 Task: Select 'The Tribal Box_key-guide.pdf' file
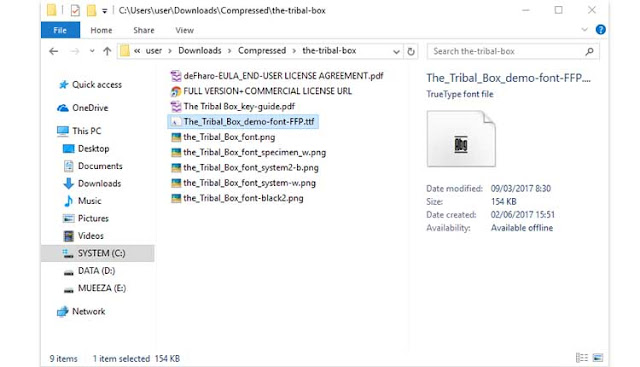[x=233, y=107]
